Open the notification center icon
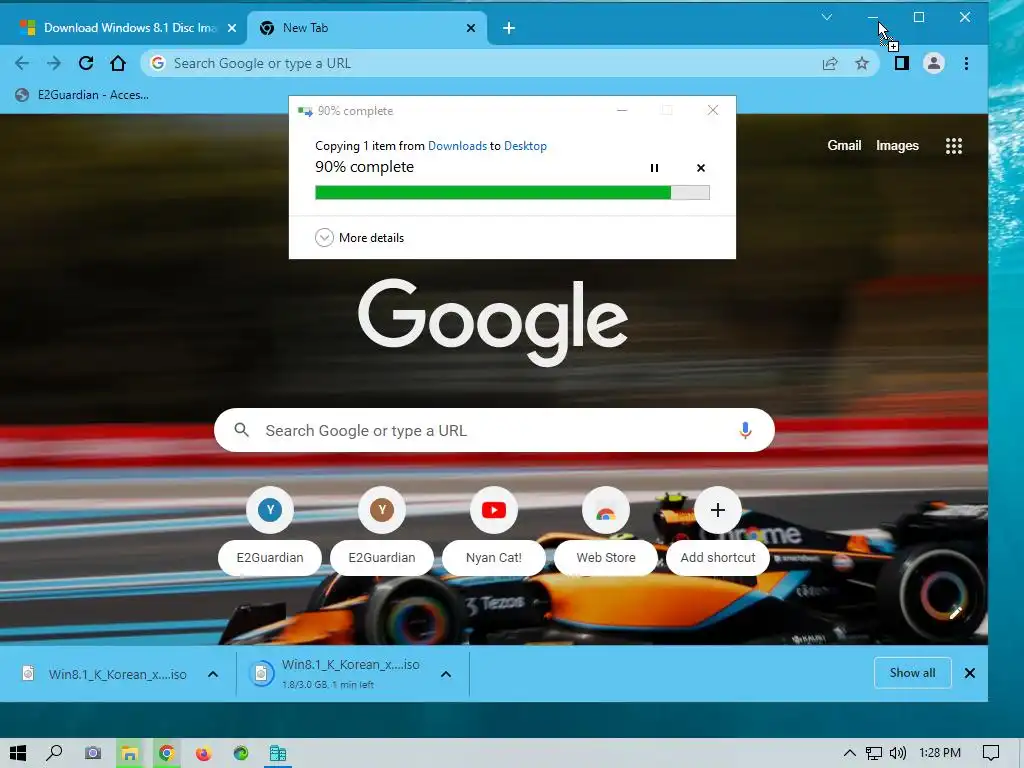 [x=991, y=753]
